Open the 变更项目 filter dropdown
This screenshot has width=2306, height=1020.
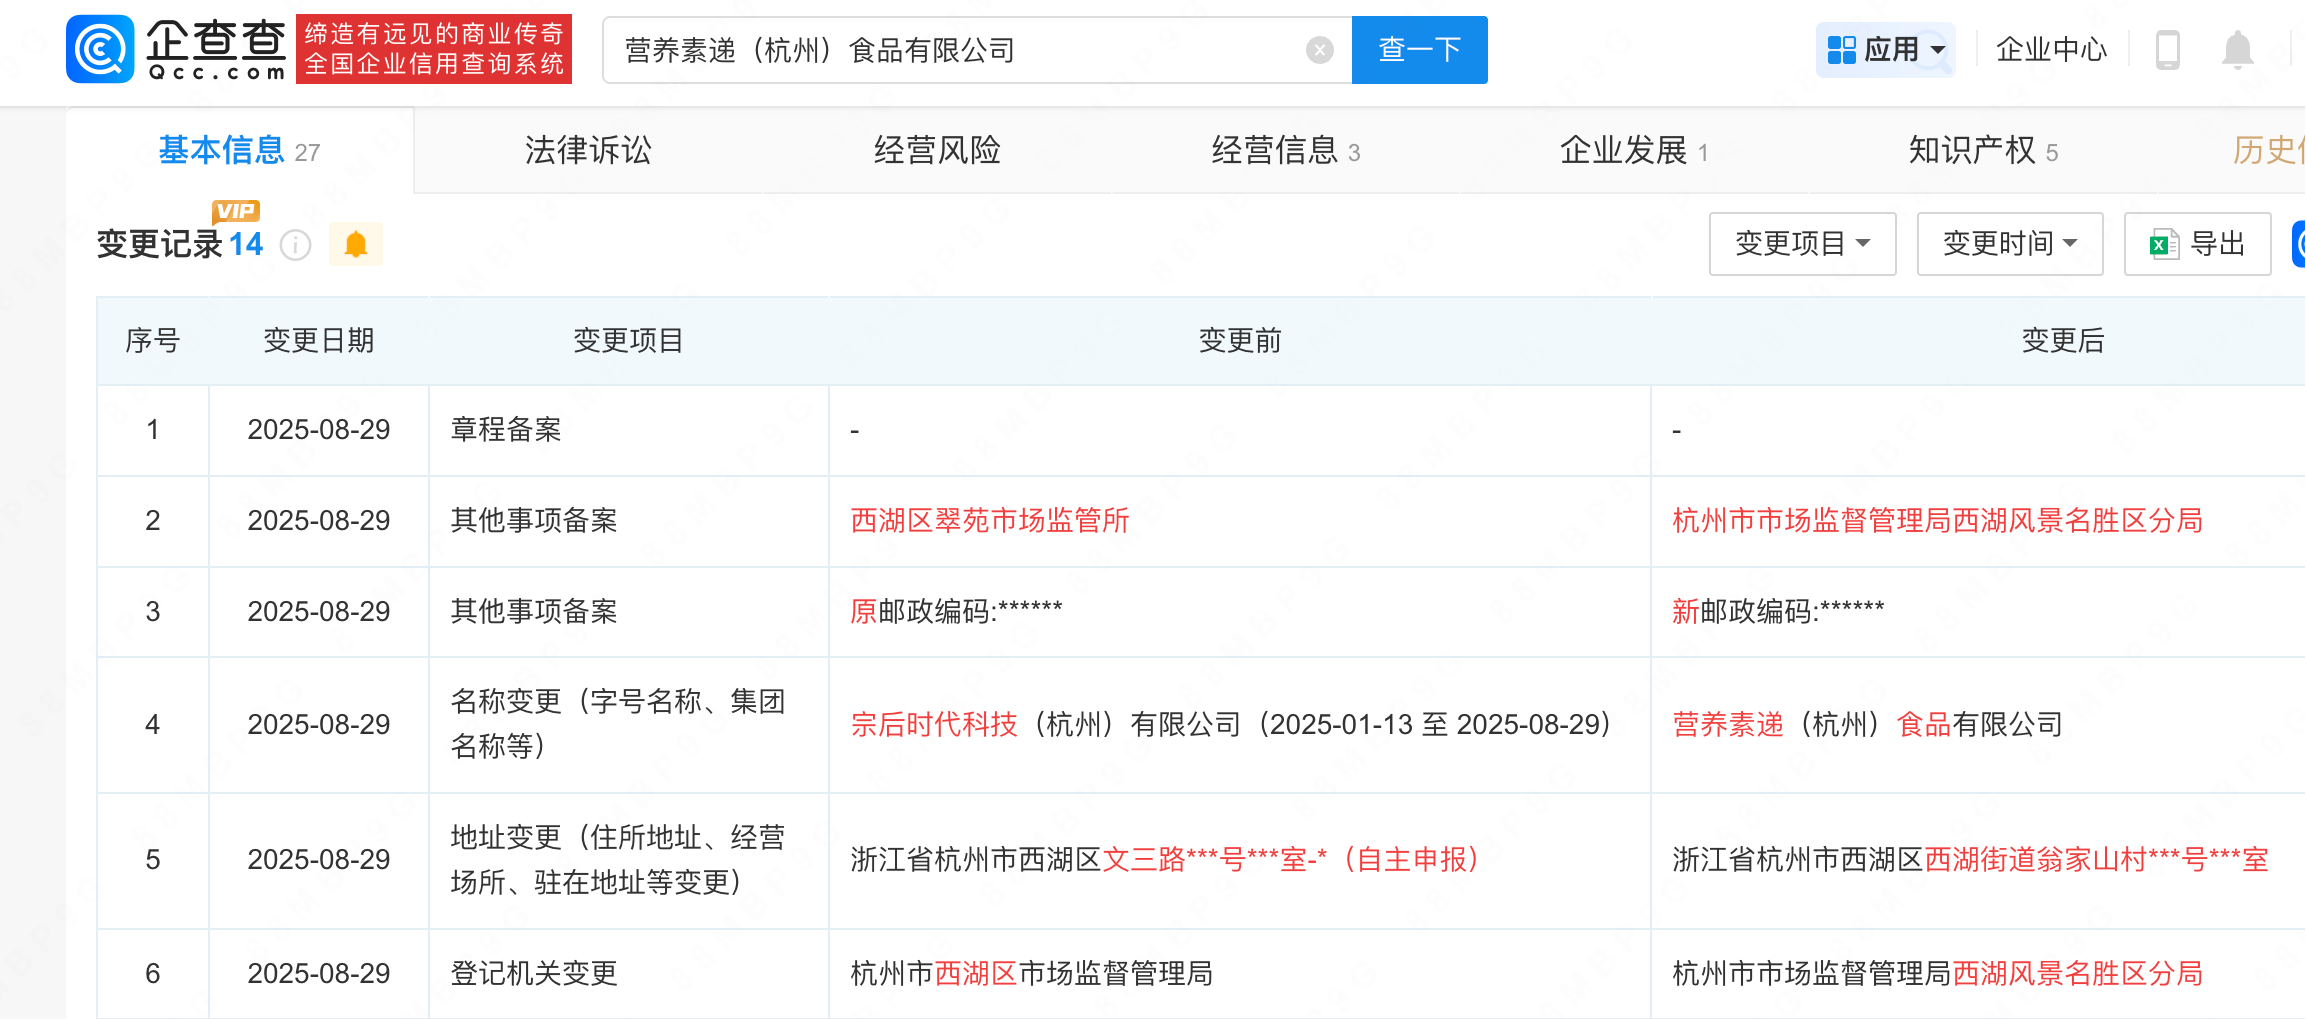click(x=1802, y=244)
